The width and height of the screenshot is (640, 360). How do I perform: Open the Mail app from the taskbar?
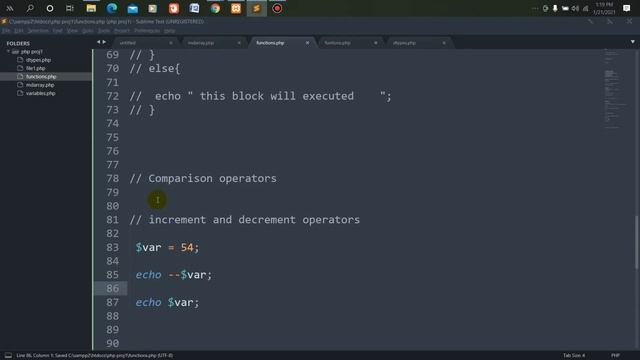pyautogui.click(x=132, y=8)
